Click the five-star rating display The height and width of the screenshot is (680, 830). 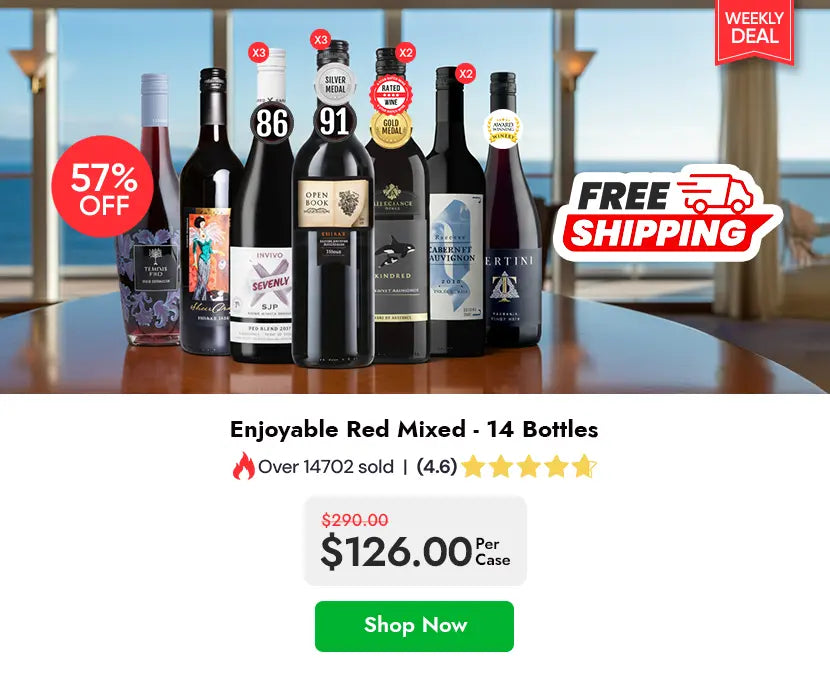click(529, 467)
